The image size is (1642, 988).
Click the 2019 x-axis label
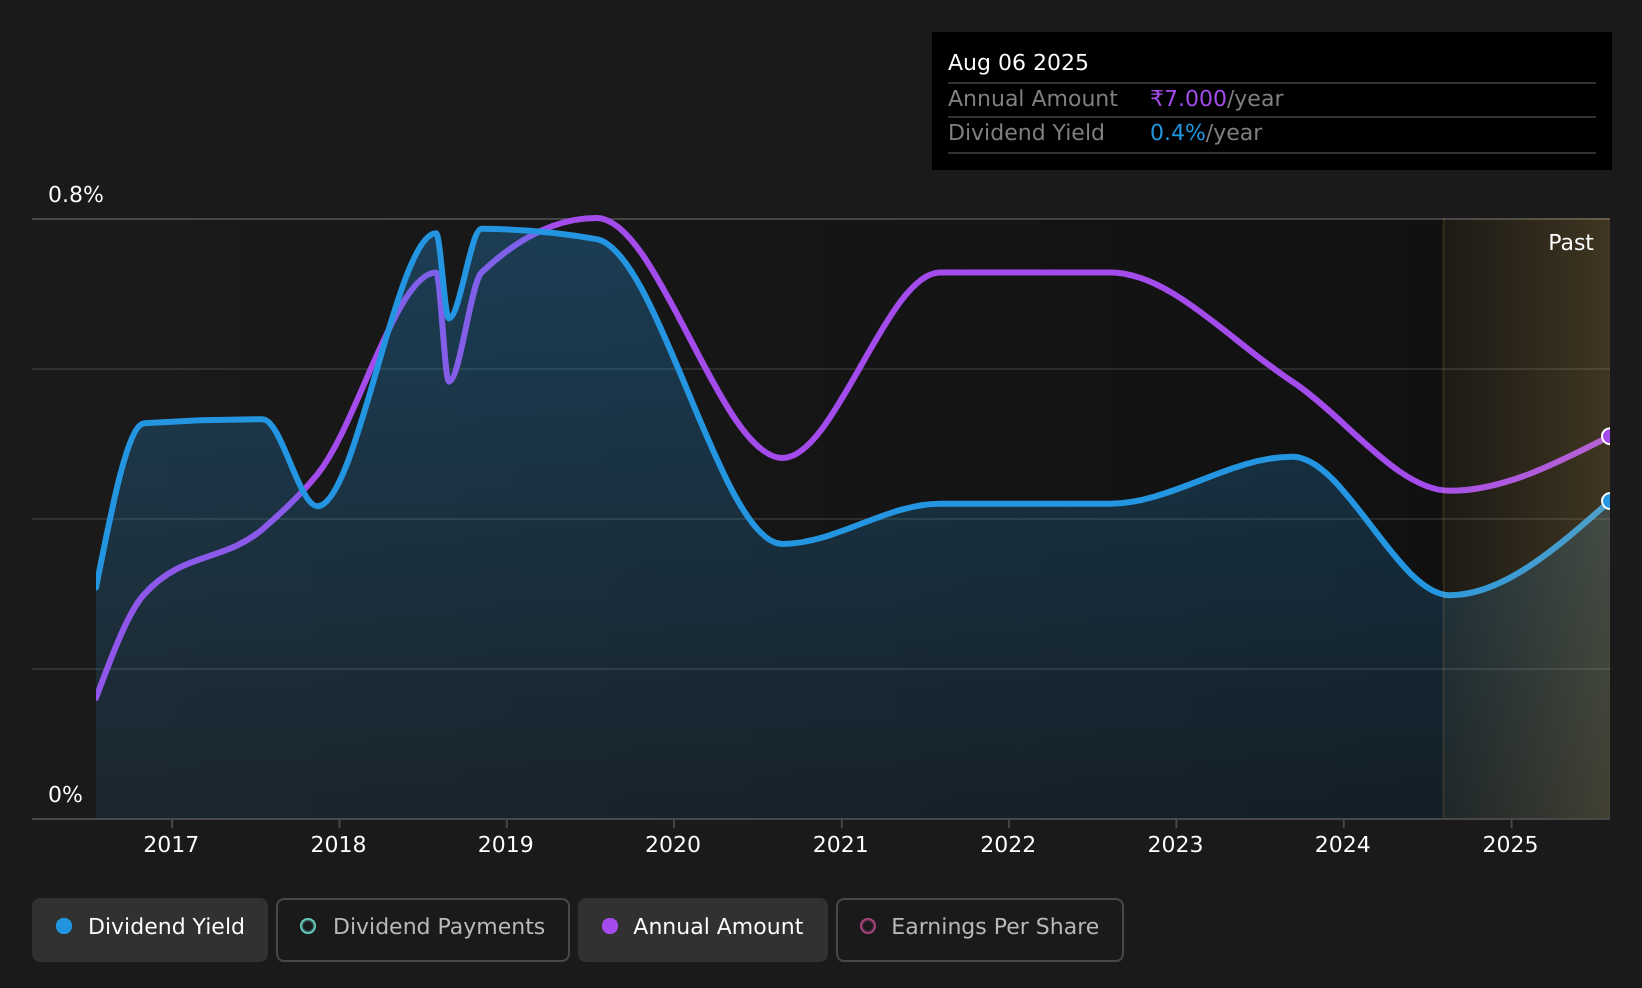click(x=506, y=845)
